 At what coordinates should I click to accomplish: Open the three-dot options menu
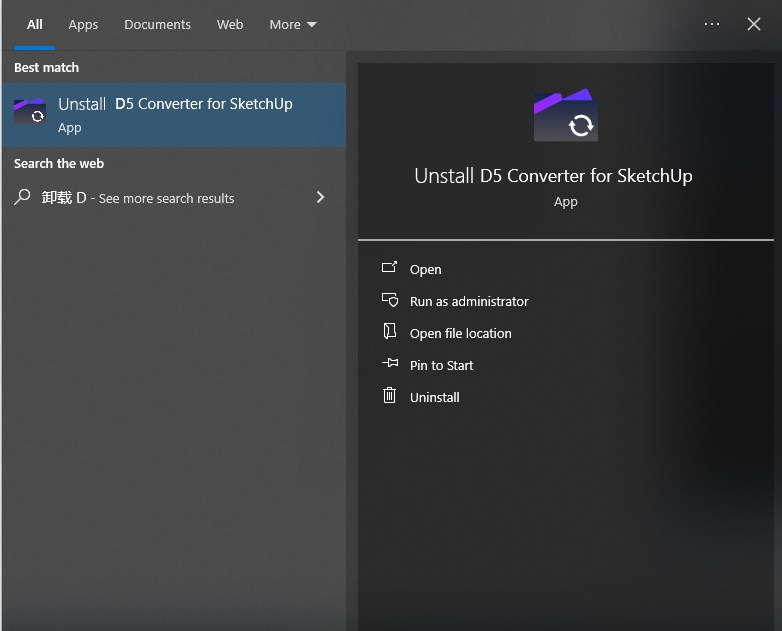(x=712, y=24)
